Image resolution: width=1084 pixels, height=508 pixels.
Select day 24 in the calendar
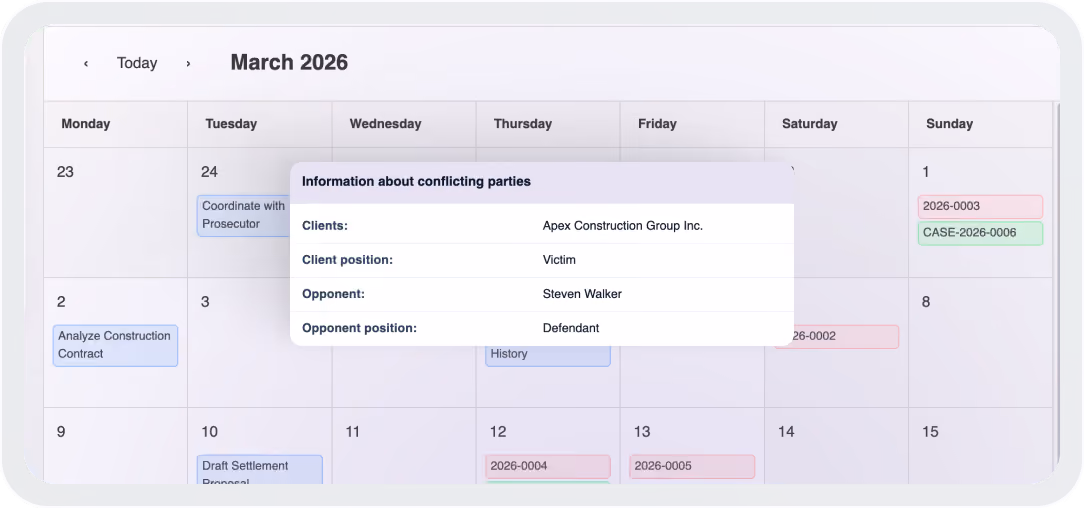[209, 172]
